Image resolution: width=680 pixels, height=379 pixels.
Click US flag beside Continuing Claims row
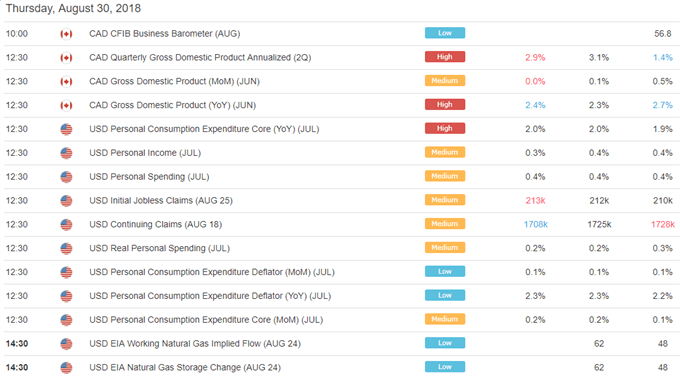point(66,225)
